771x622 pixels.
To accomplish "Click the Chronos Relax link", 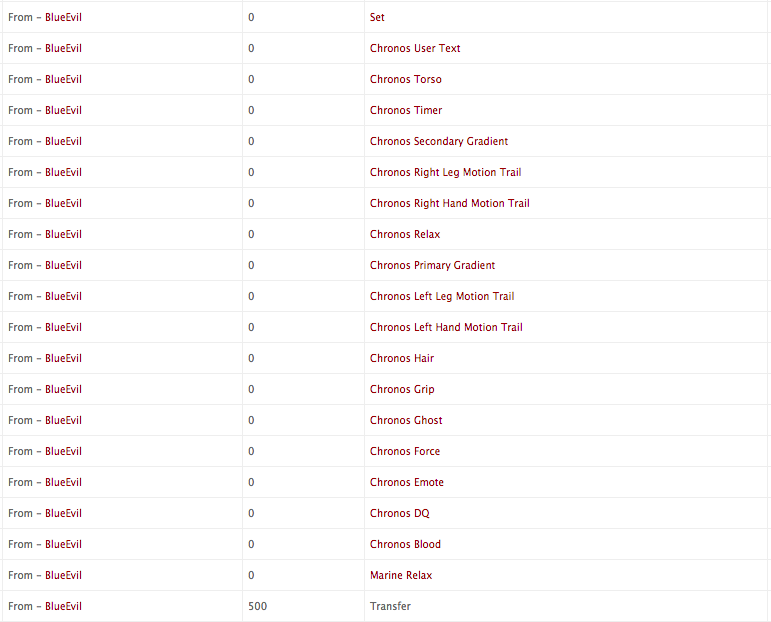I will pos(405,234).
